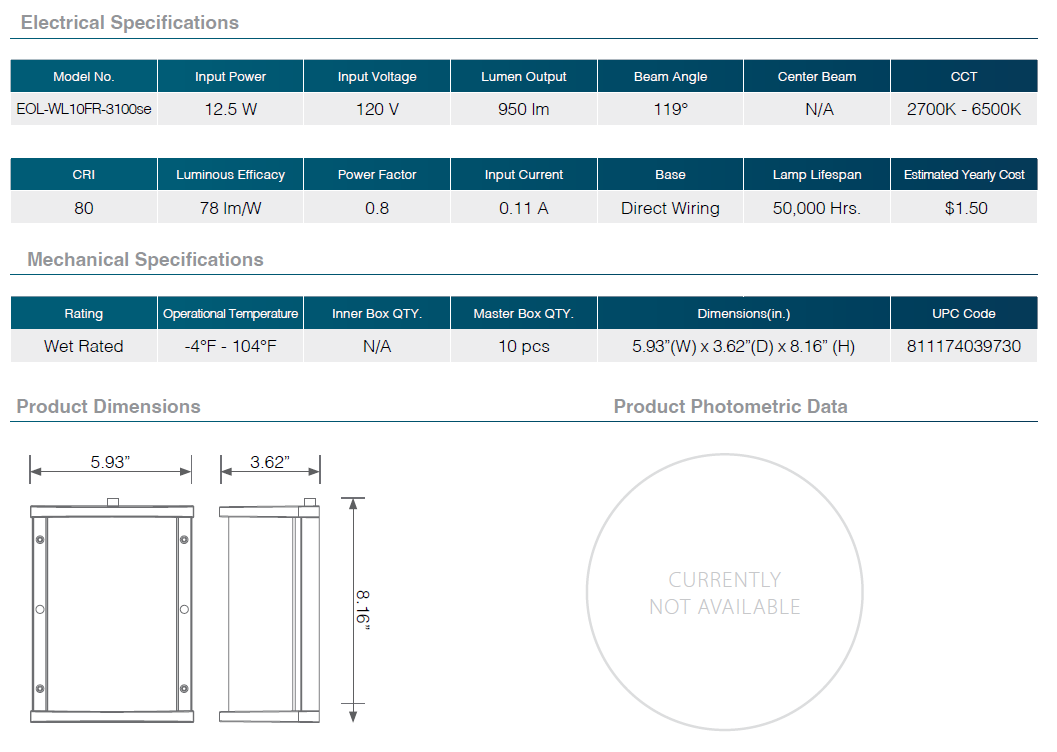Click the side view product dimension drawing
This screenshot has width=1057, height=752.
coord(269,610)
